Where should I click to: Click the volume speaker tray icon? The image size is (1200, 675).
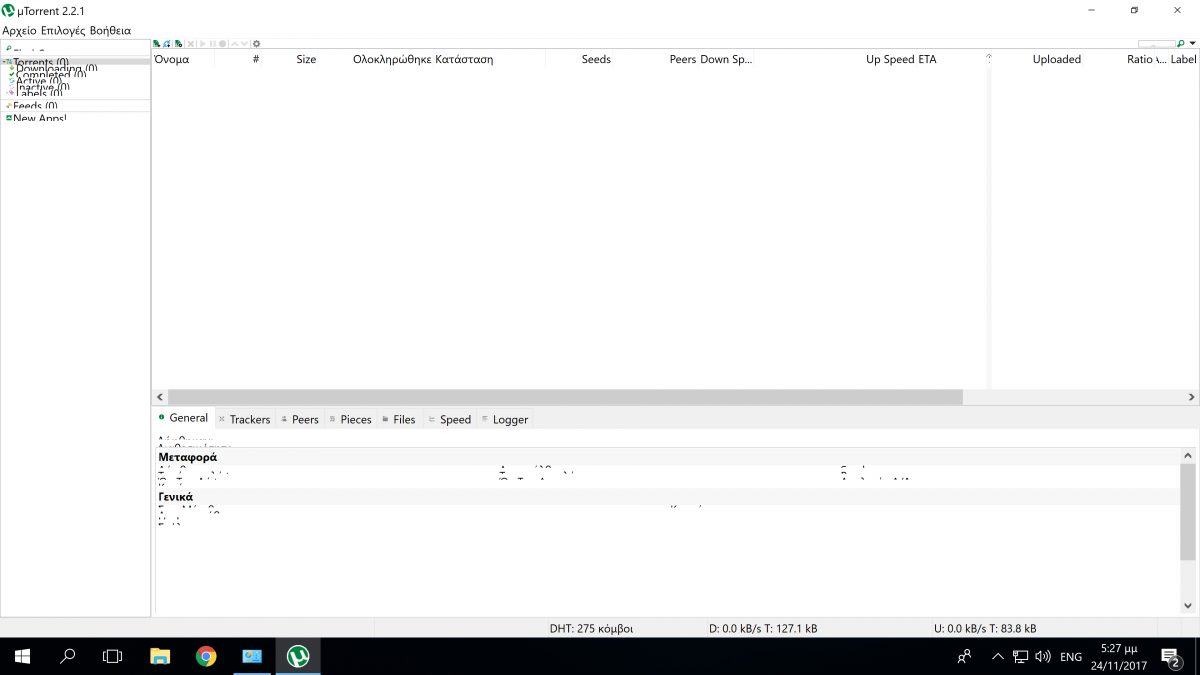1043,656
